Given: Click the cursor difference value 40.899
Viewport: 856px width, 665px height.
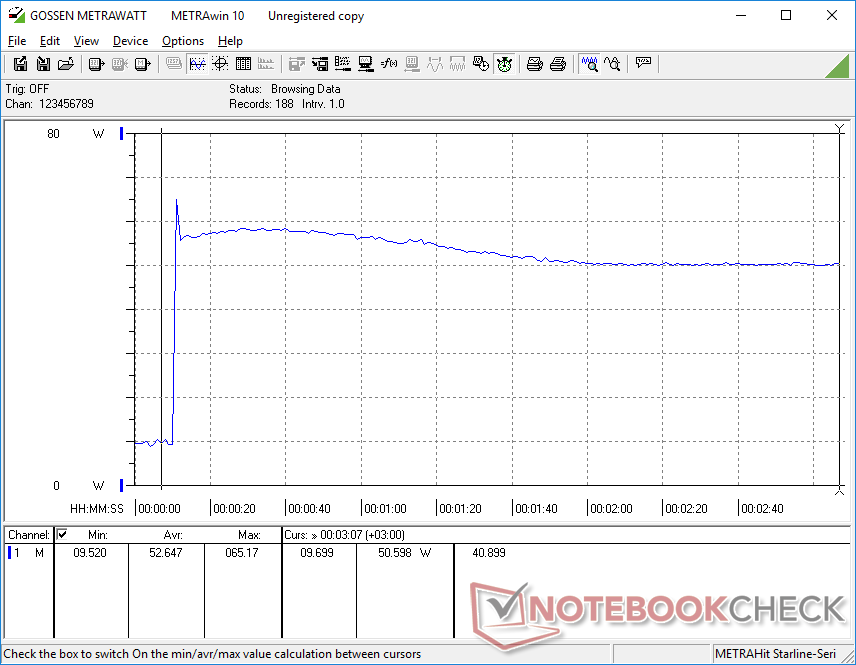Looking at the screenshot, I should coord(489,553).
